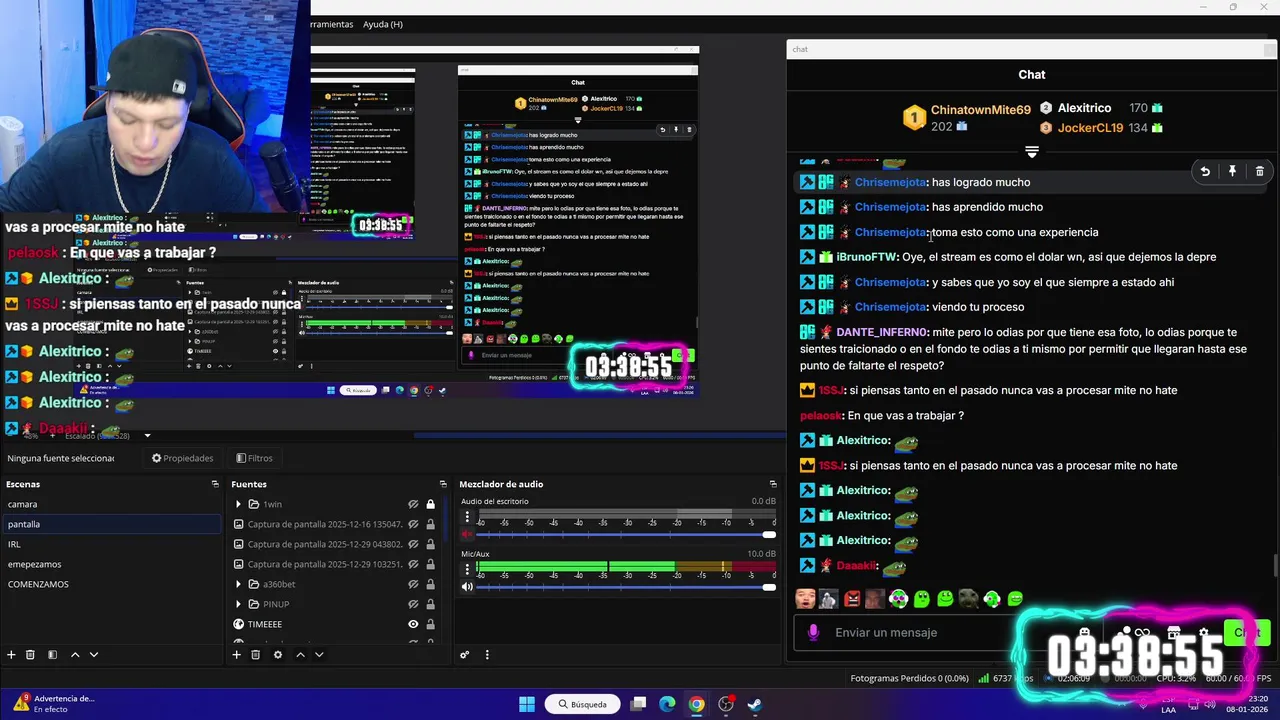Screen dimensions: 1280x720
Task: Open the Windows Start menu
Action: 527,704
